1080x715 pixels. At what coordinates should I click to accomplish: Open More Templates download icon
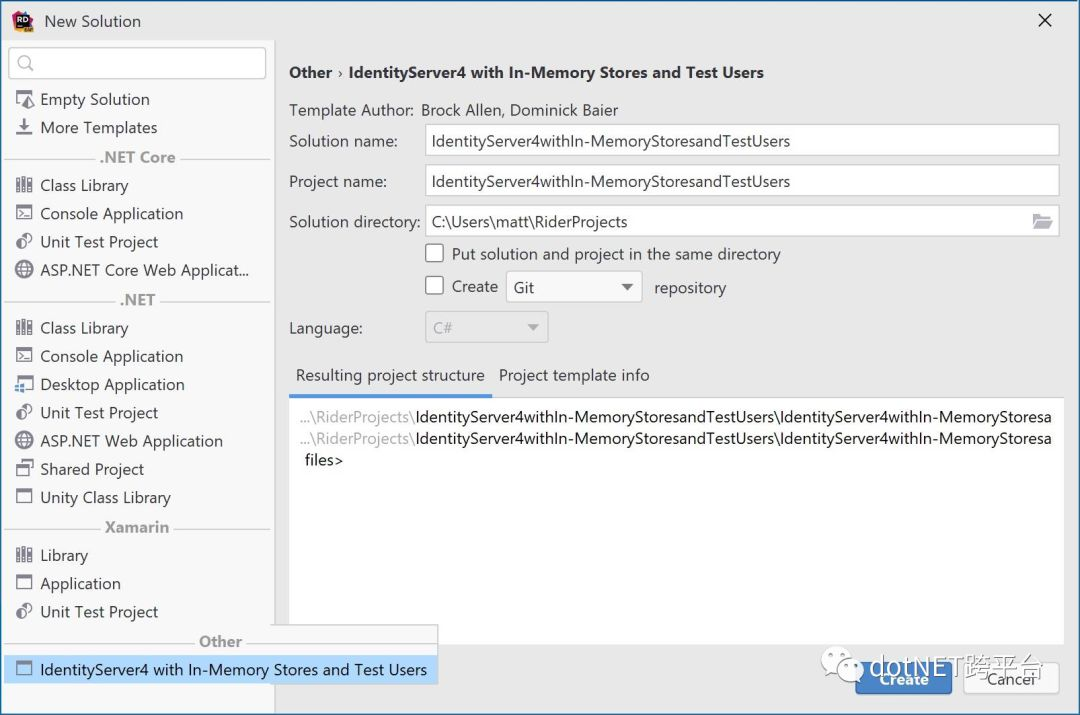(x=24, y=127)
